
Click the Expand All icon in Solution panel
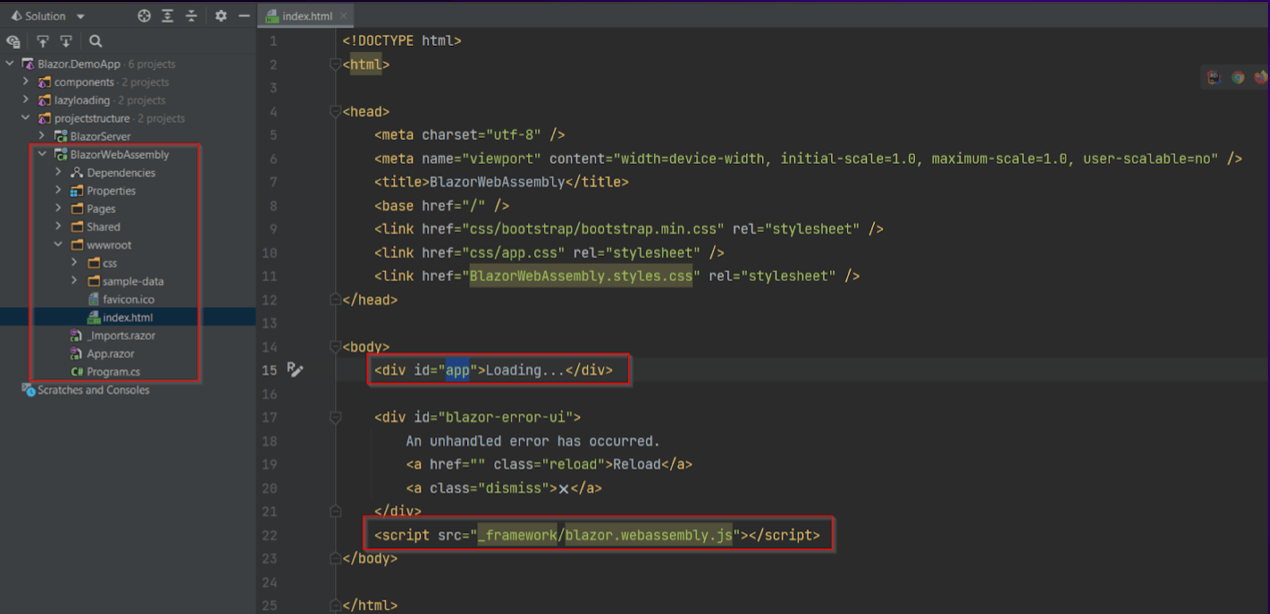167,16
